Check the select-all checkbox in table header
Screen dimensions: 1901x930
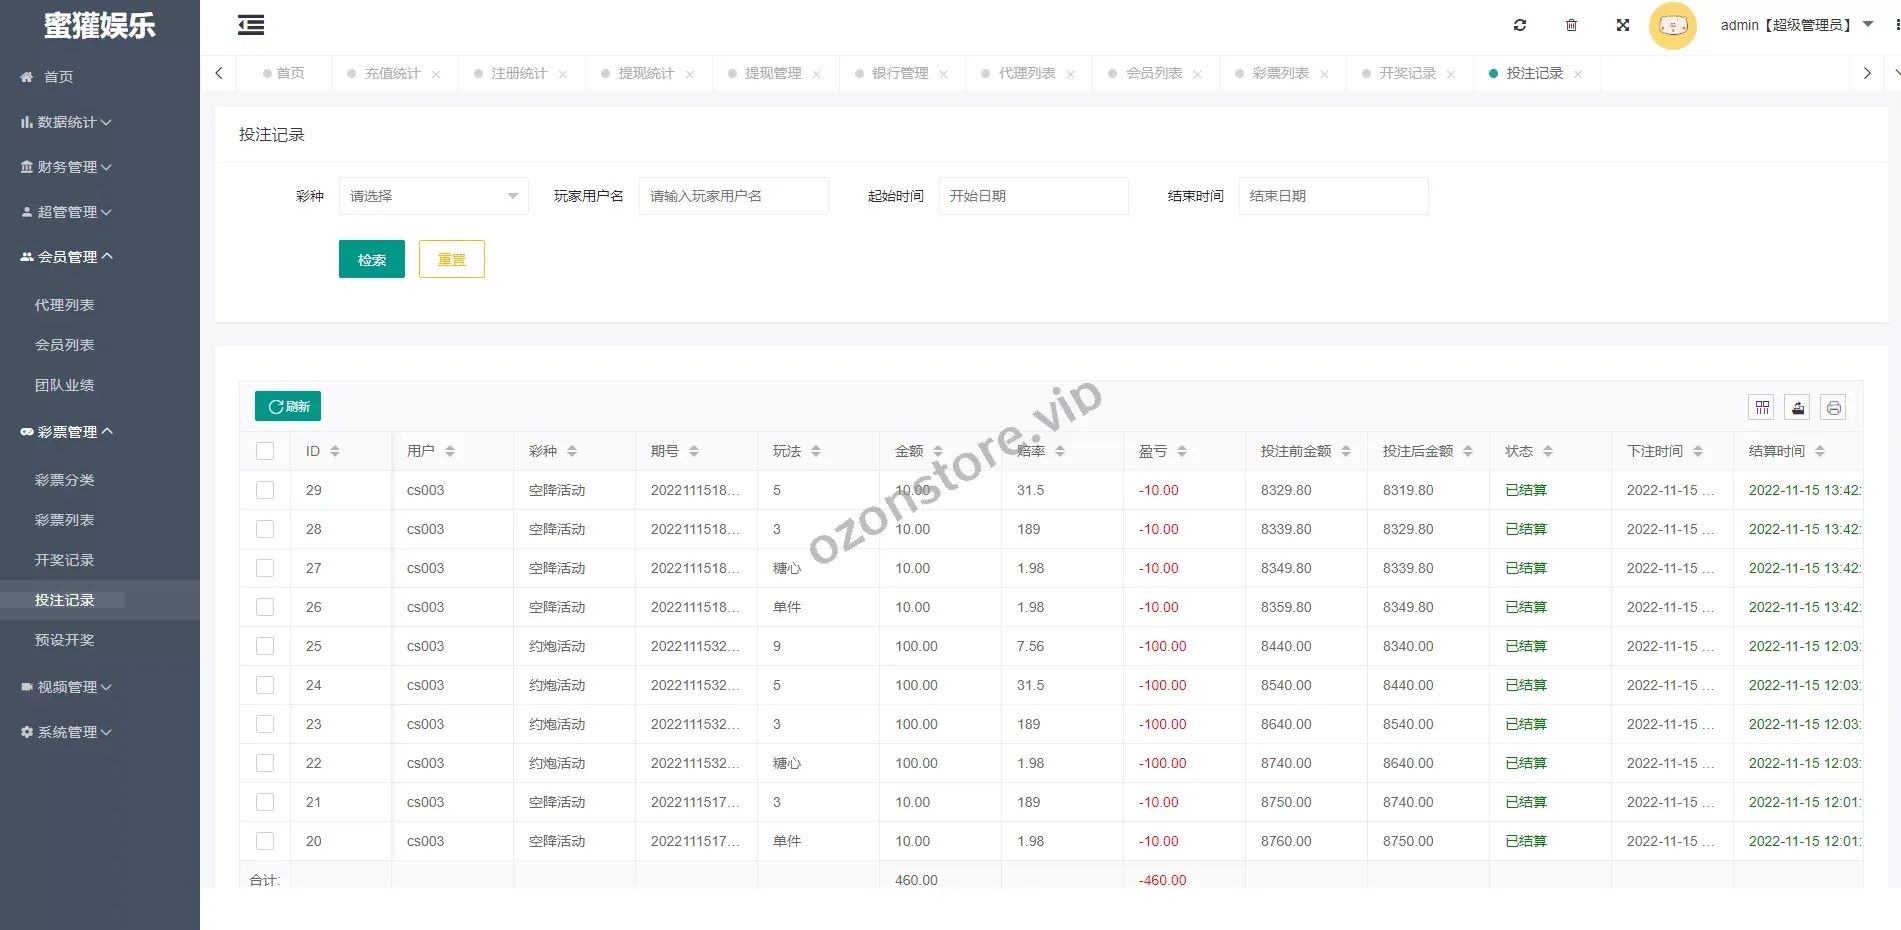(265, 451)
